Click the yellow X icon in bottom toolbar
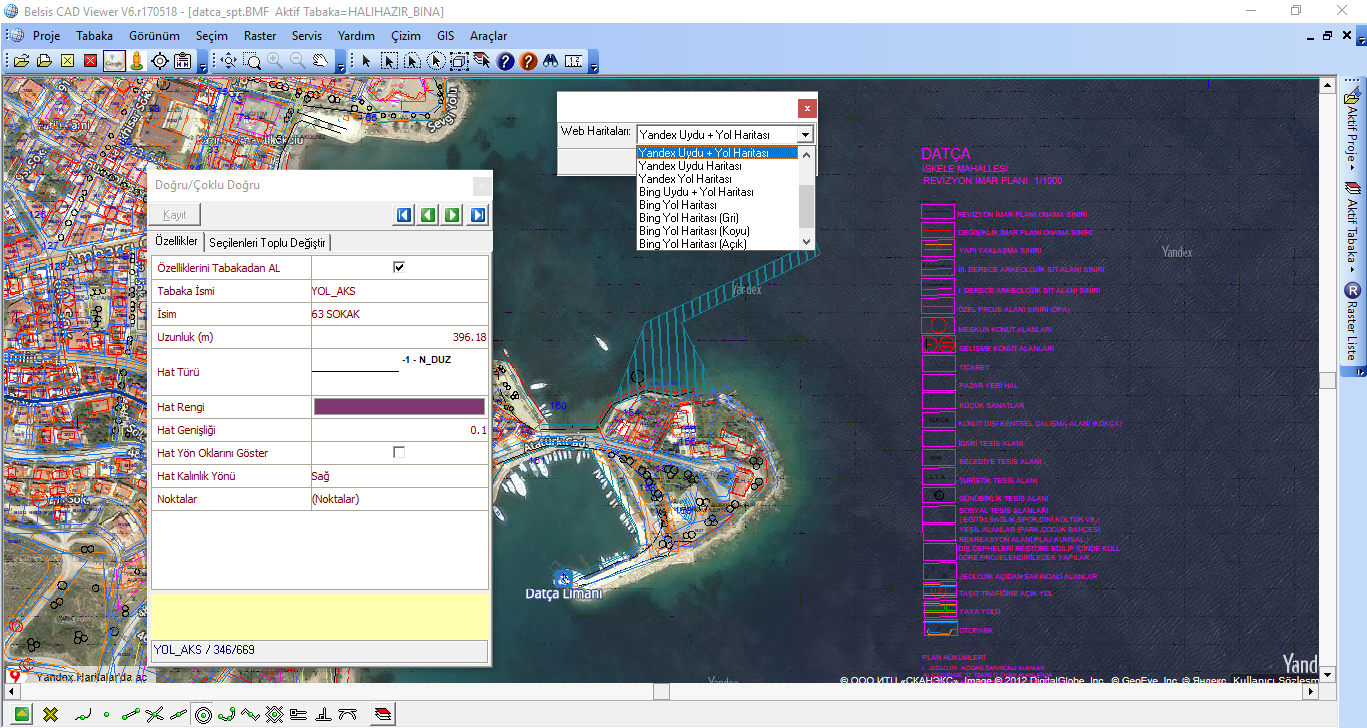Viewport: 1367px width, 728px height. (x=50, y=714)
